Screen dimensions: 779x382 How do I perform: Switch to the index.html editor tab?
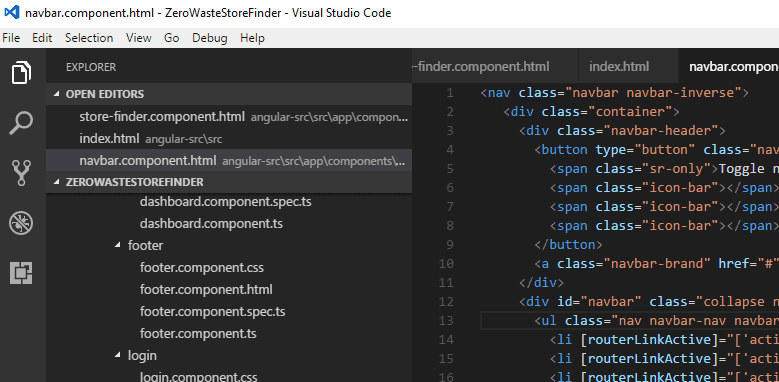pyautogui.click(x=628, y=67)
